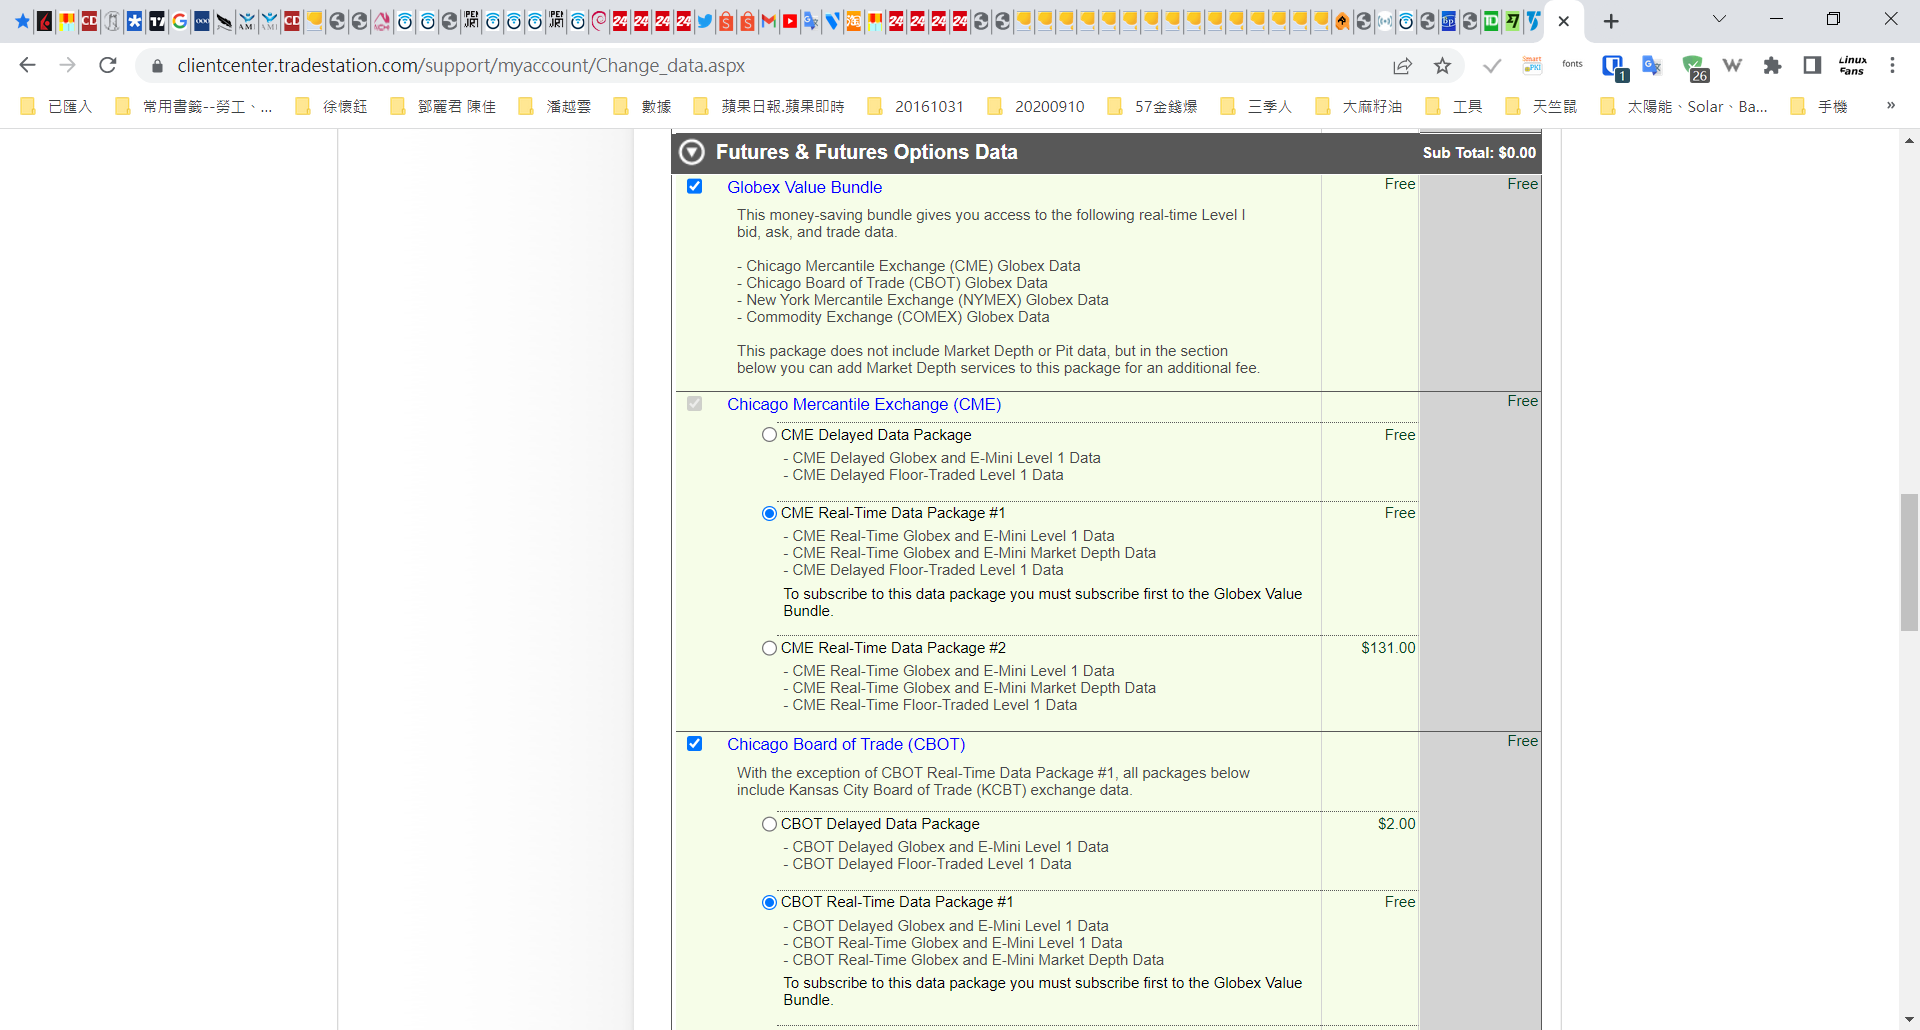Share this page via share icon

[1403, 66]
